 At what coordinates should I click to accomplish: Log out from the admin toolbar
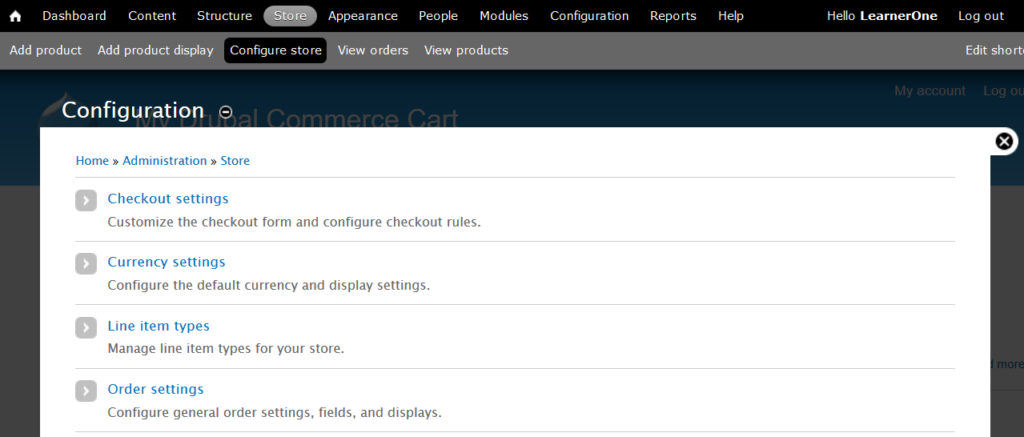(x=981, y=16)
